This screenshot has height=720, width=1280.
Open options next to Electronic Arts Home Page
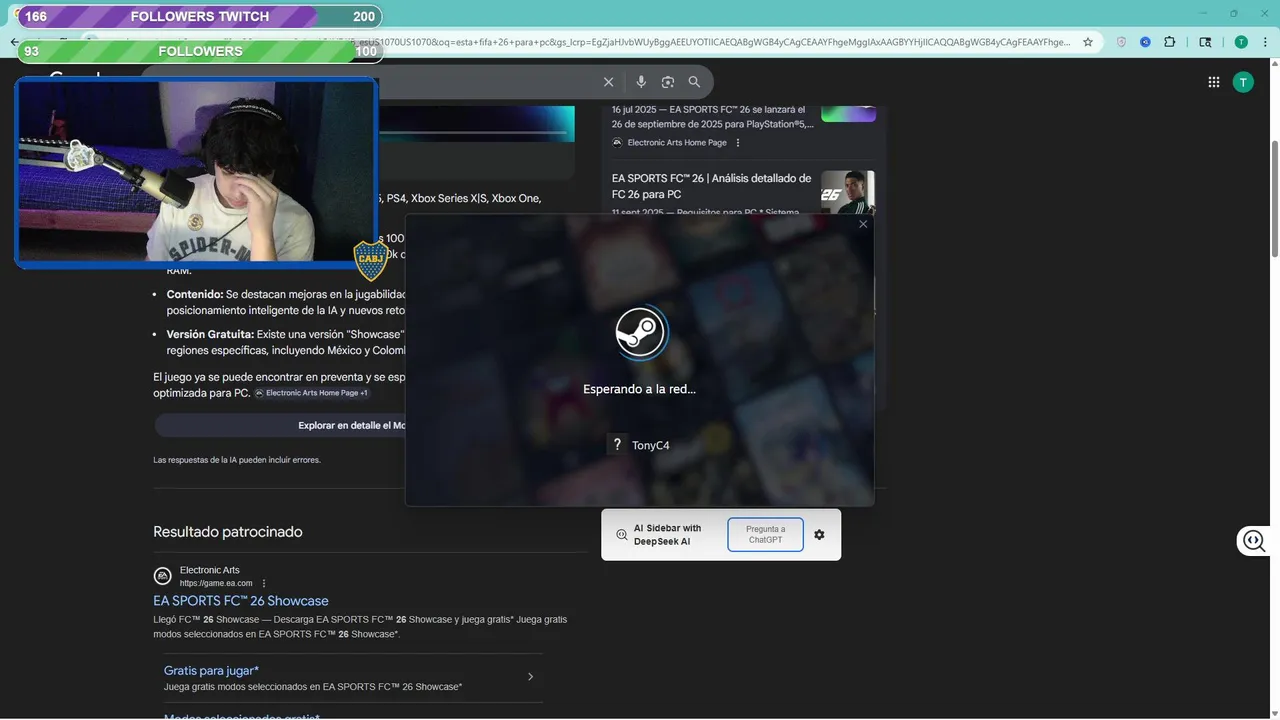tap(738, 143)
